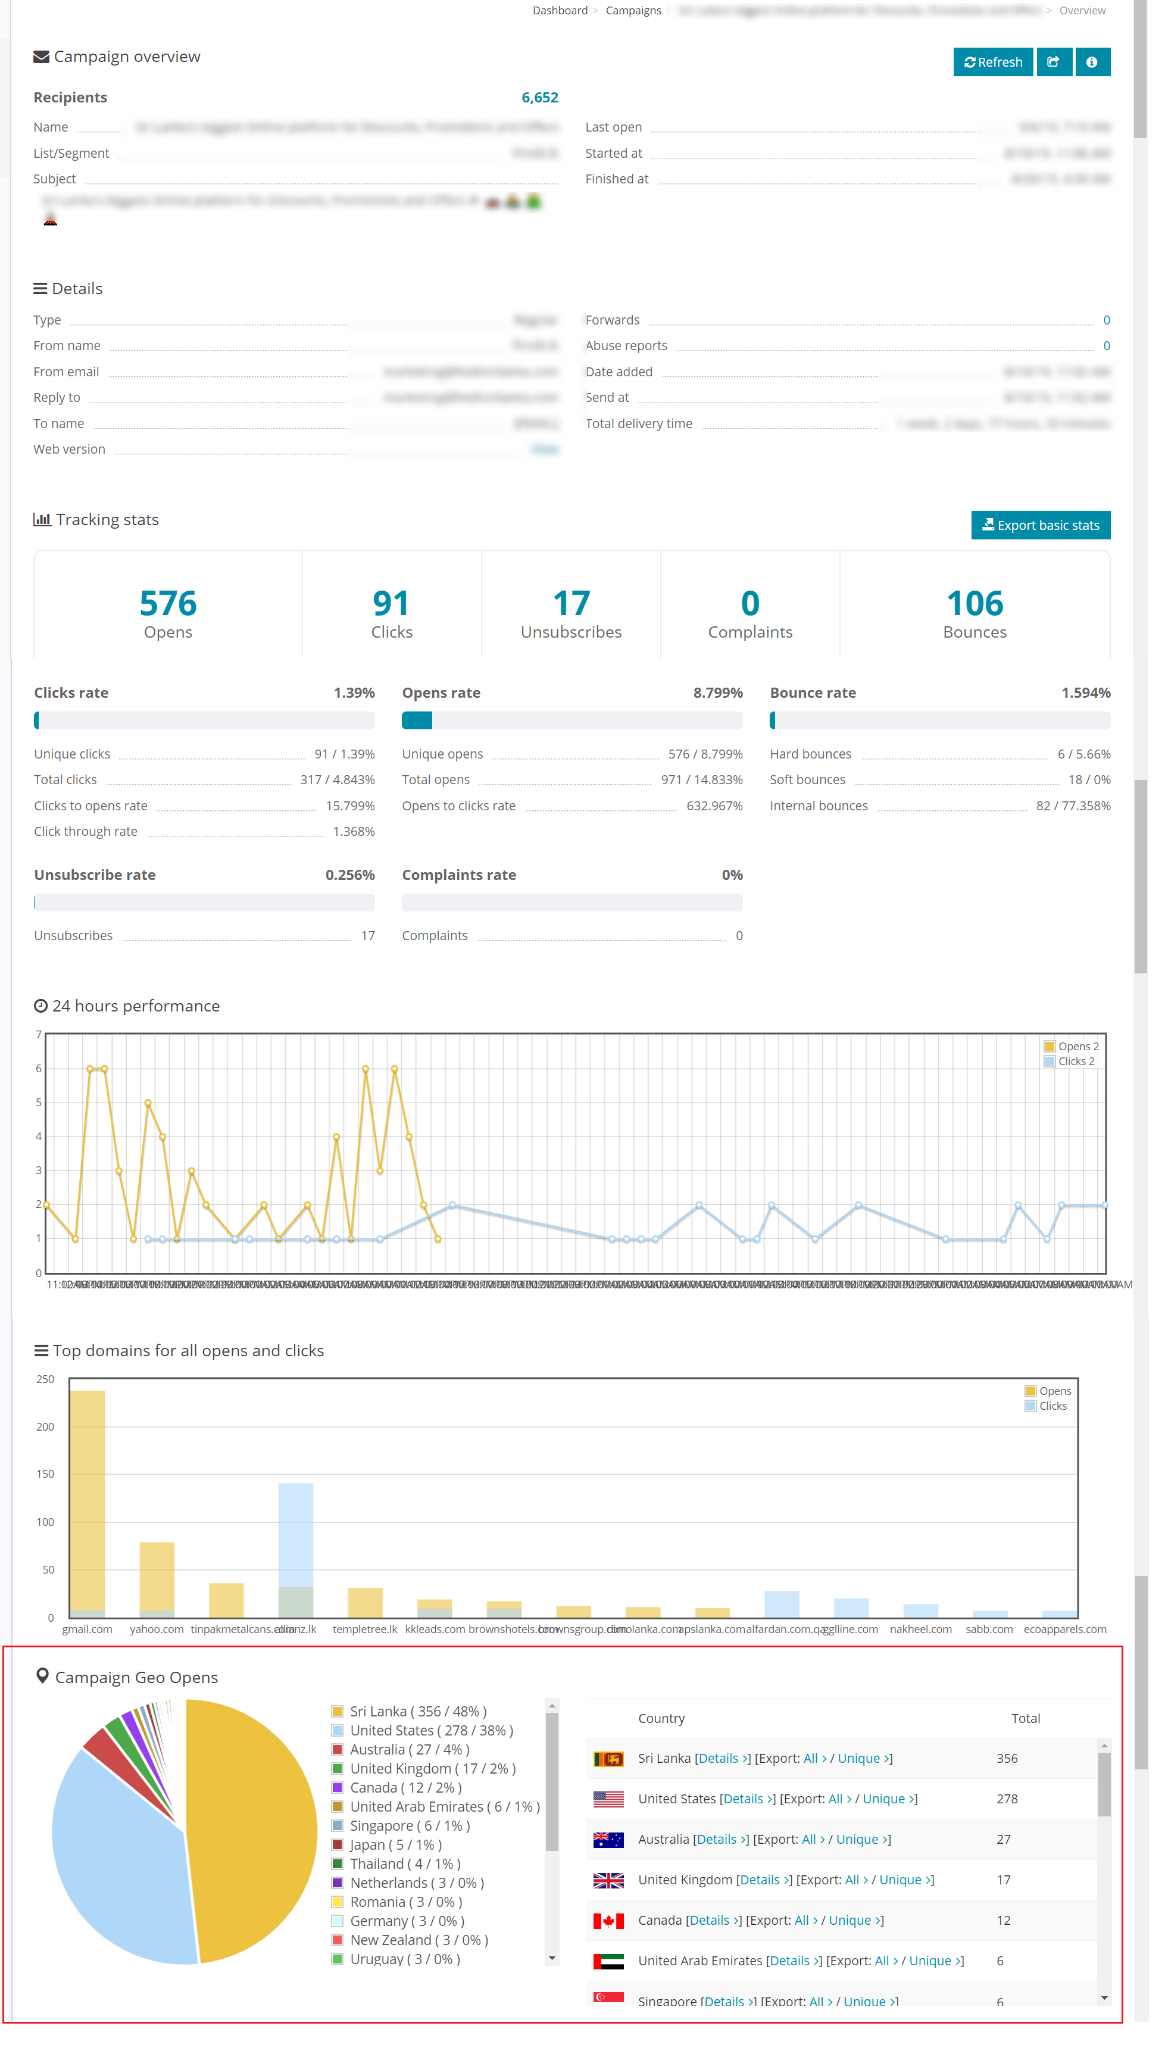1162x2048 pixels.
Task: Click the share/export icon next to Refresh
Action: click(x=1054, y=62)
